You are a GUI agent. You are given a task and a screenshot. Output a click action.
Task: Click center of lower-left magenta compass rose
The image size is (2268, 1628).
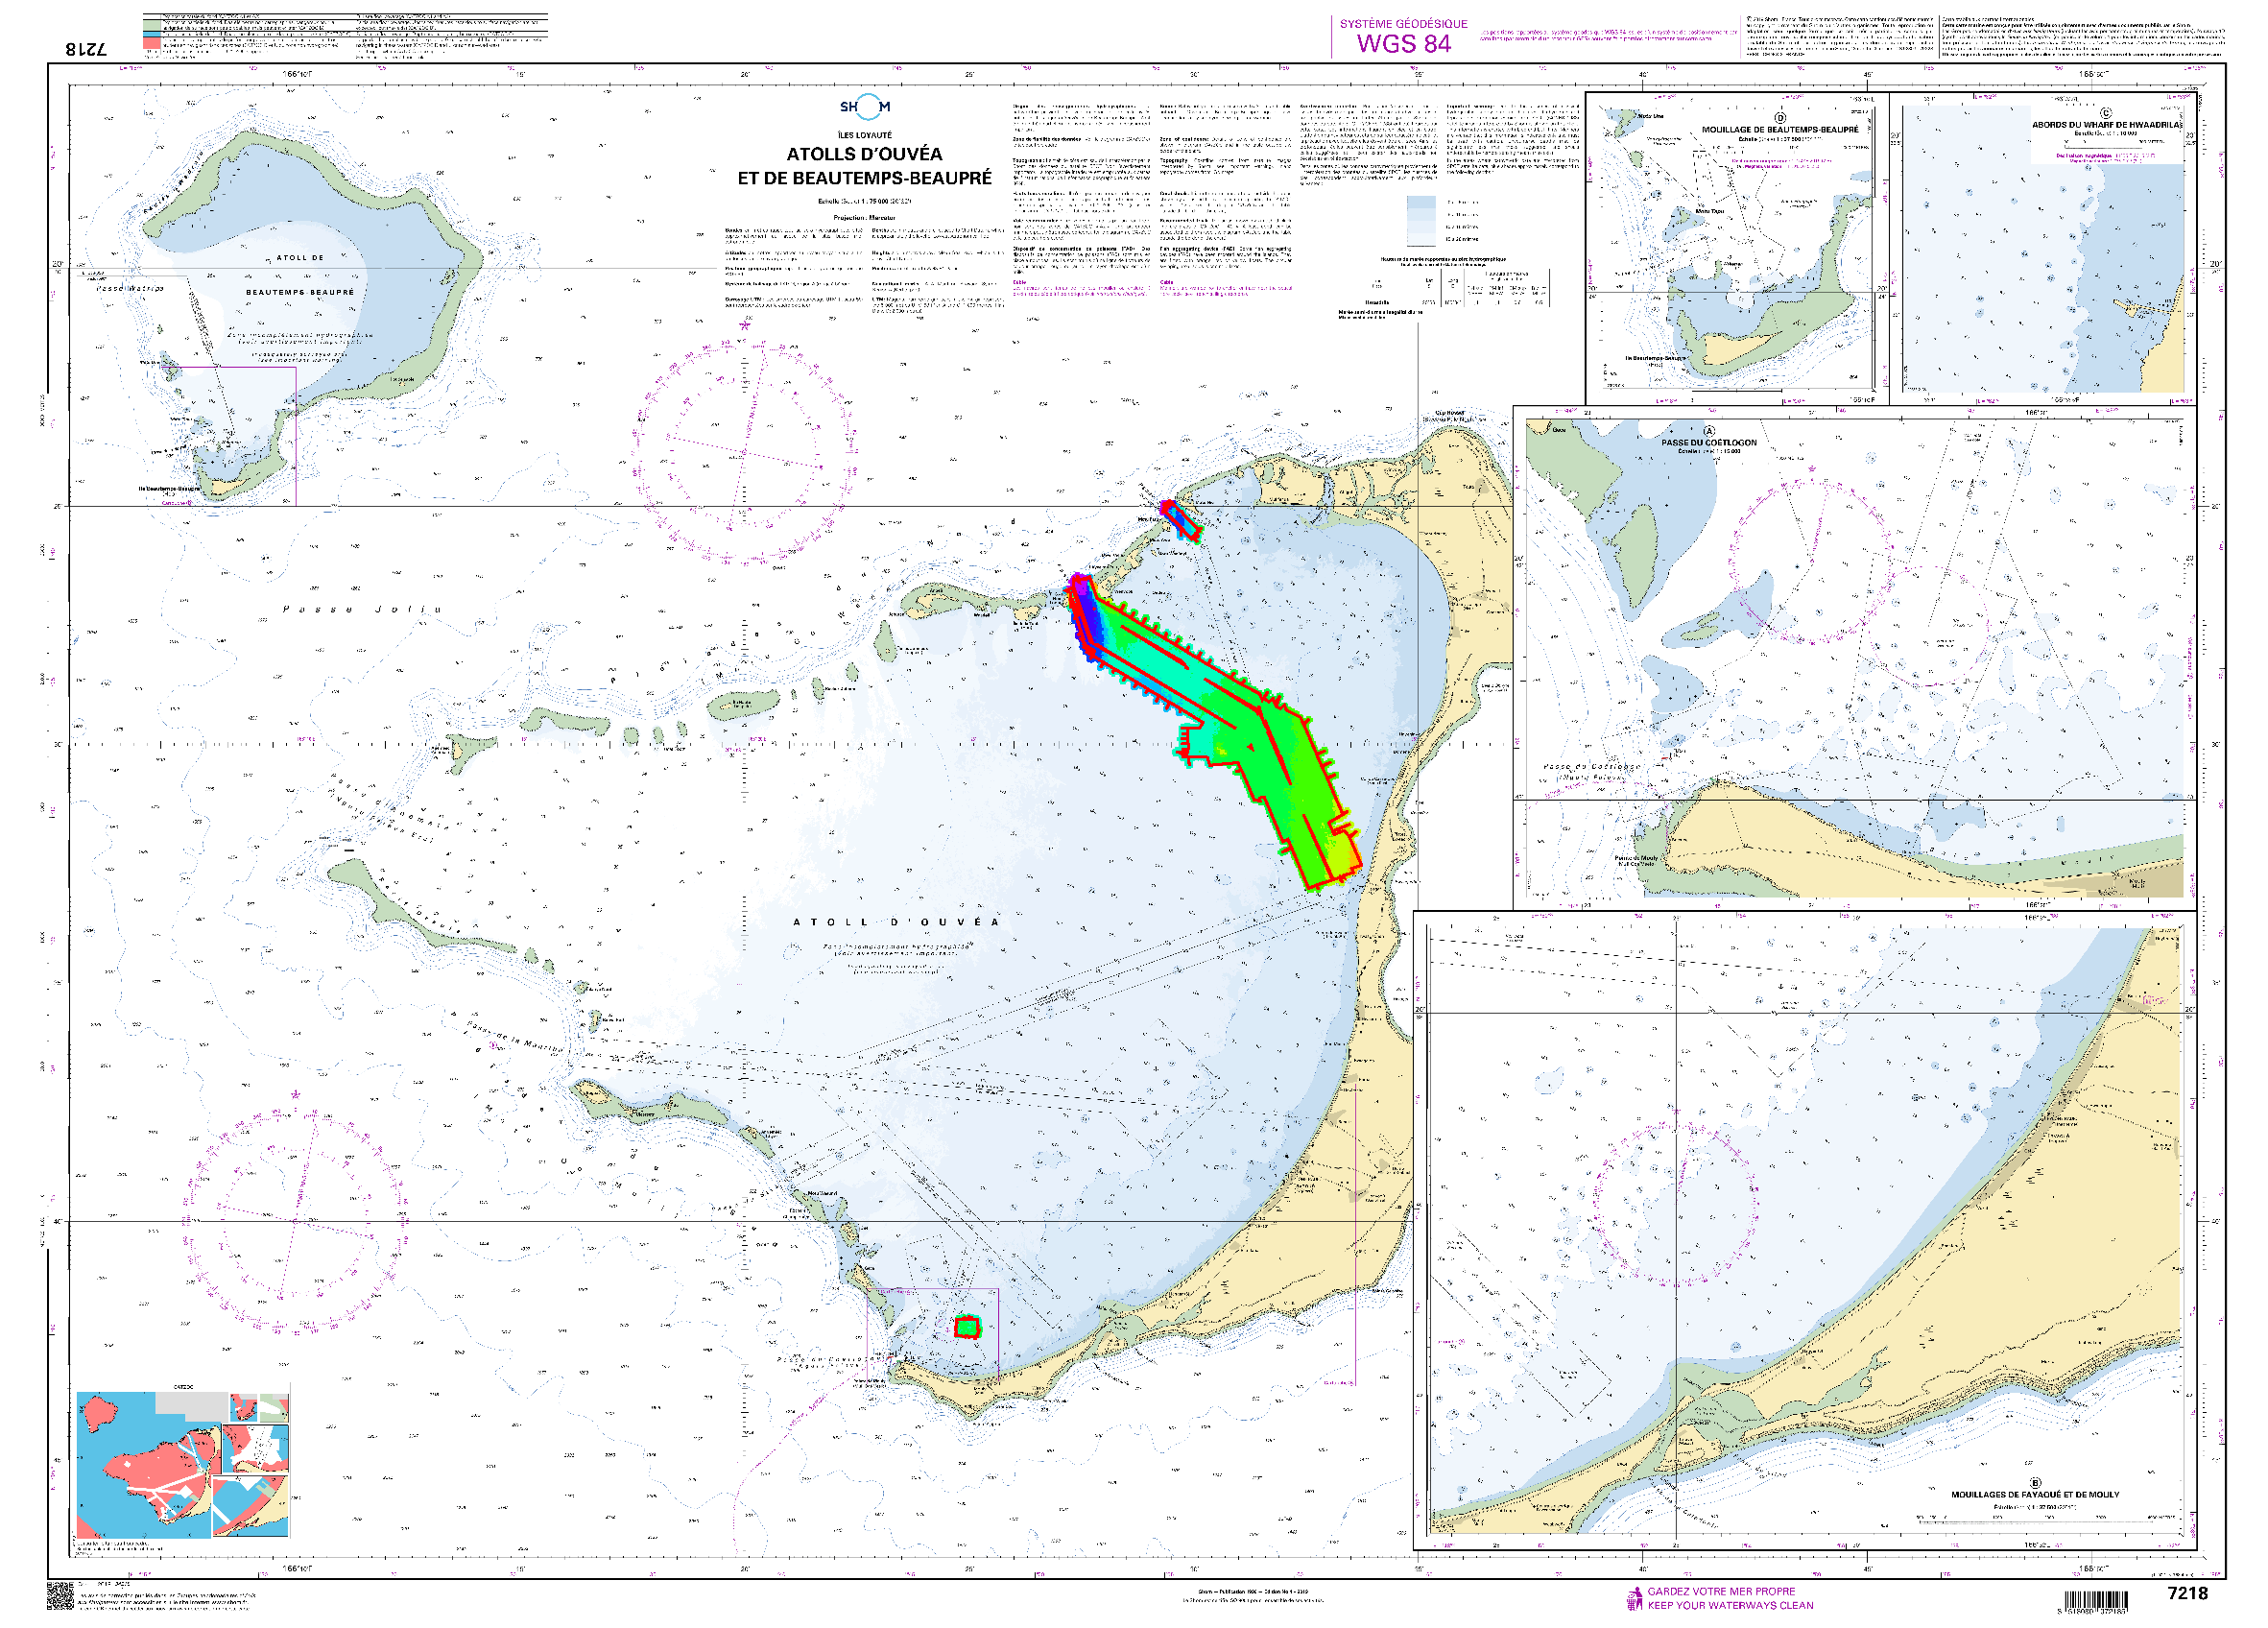[x=296, y=1220]
